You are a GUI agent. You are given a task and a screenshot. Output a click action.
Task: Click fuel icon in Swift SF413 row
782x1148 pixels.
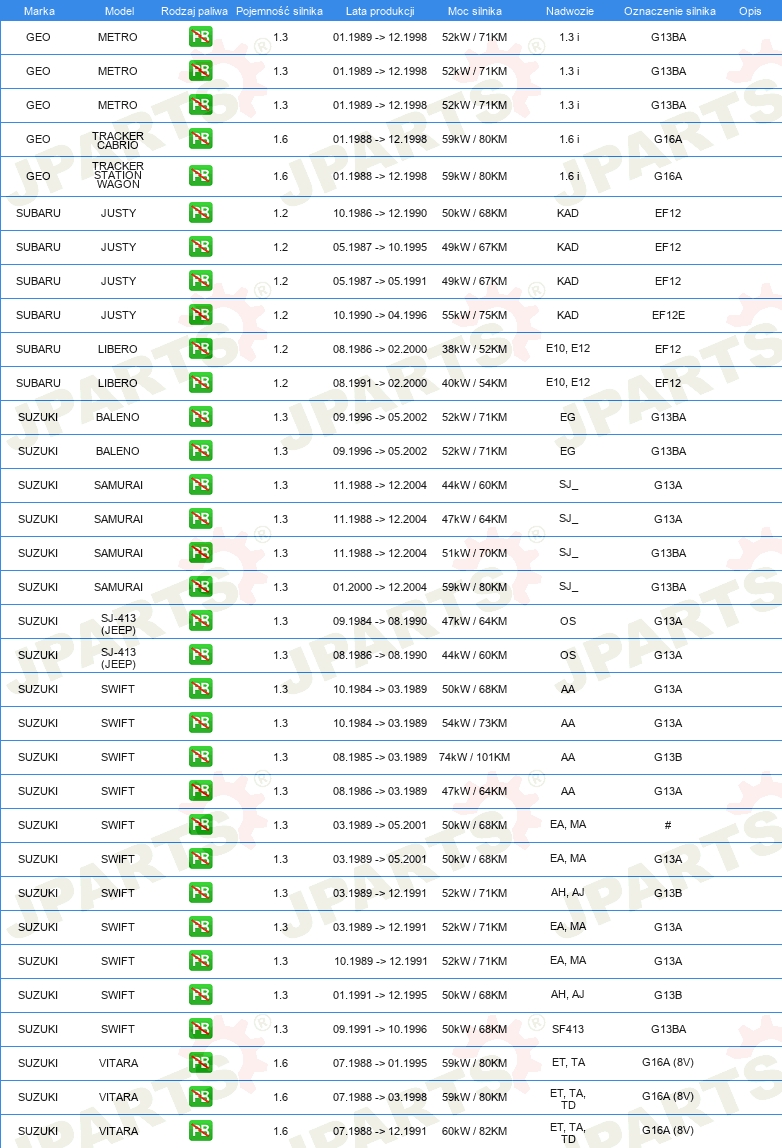[201, 1029]
